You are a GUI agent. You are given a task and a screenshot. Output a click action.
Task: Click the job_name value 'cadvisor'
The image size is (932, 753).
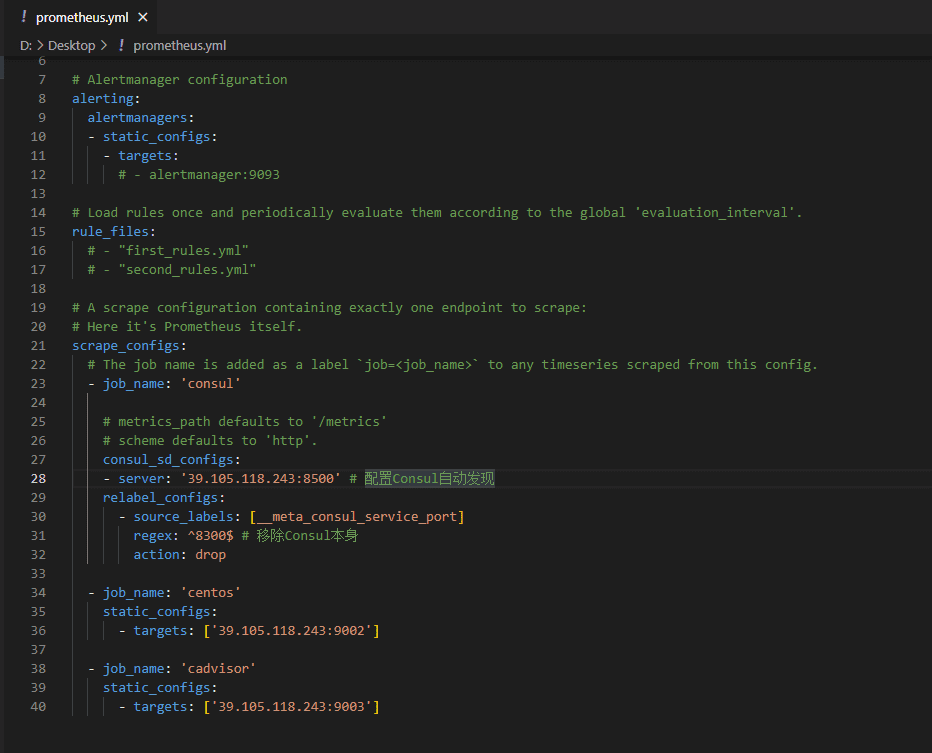click(218, 669)
